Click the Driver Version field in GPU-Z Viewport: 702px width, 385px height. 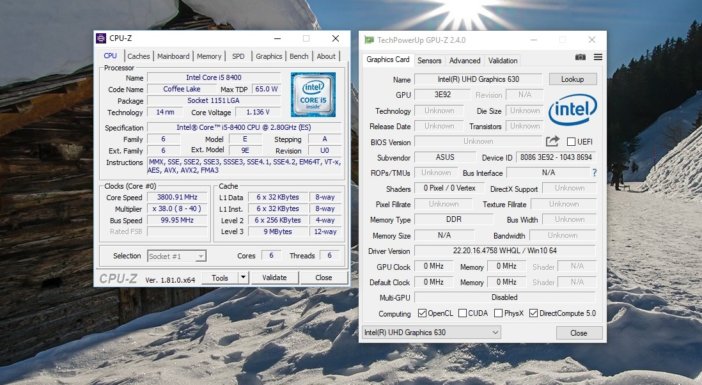[x=505, y=251]
